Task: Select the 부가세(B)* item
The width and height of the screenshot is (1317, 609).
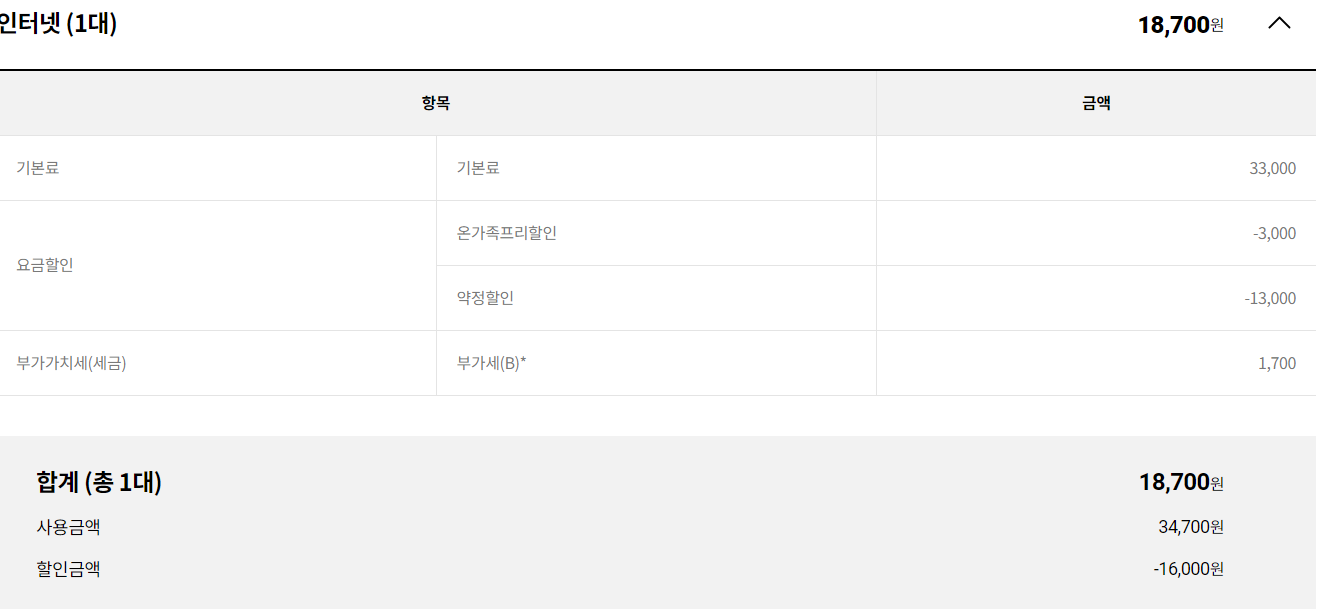Action: click(x=491, y=363)
